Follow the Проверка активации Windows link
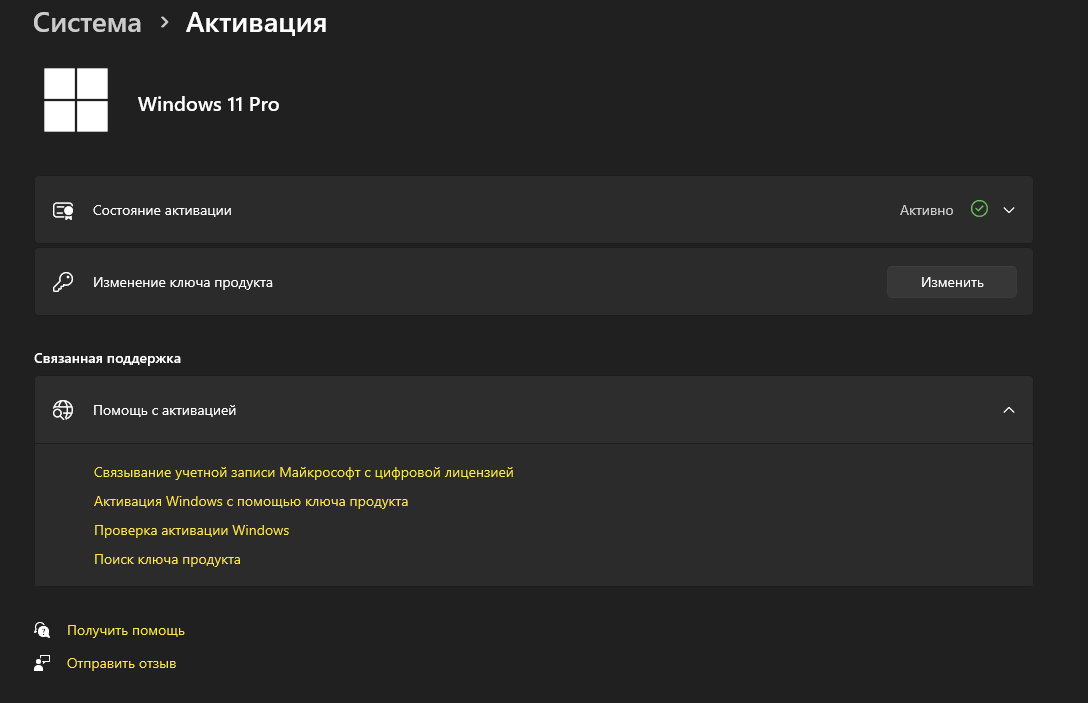The height and width of the screenshot is (703, 1088). 191,530
